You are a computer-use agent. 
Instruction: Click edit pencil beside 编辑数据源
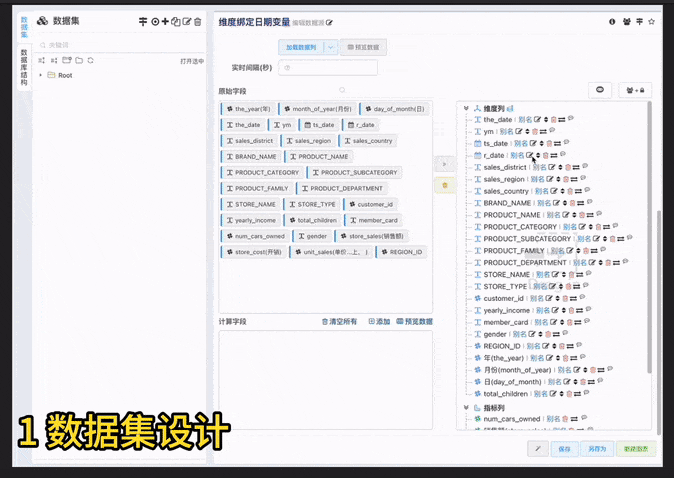[330, 22]
